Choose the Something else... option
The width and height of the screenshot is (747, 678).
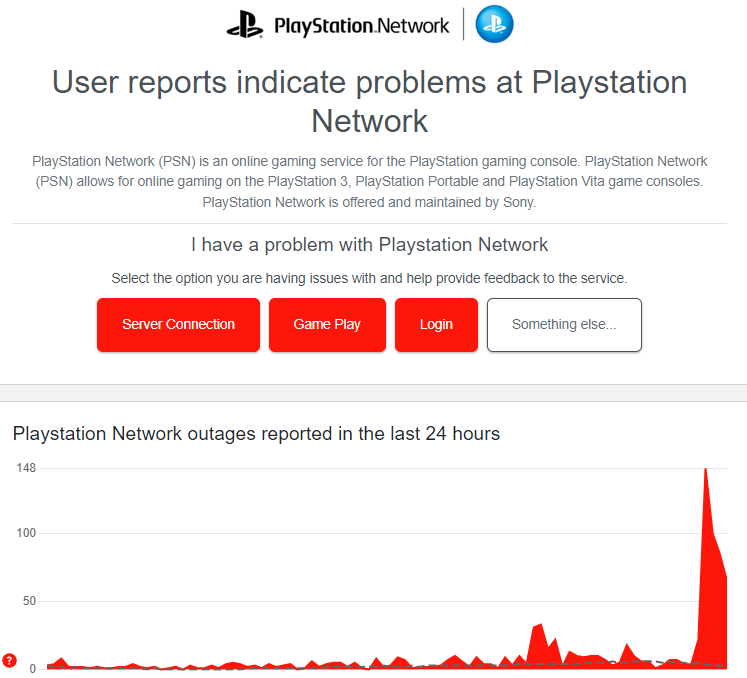564,324
